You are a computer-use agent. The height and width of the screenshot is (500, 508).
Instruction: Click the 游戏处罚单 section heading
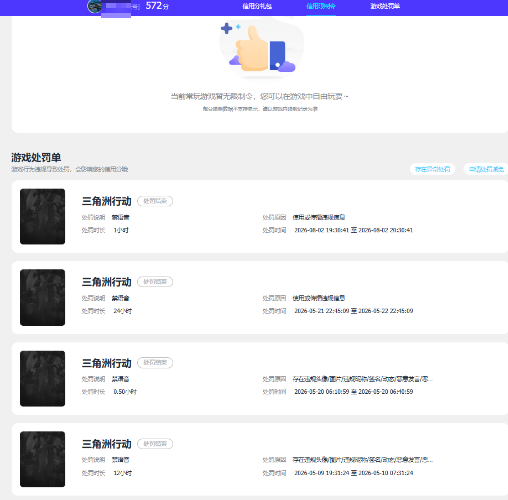click(x=36, y=157)
